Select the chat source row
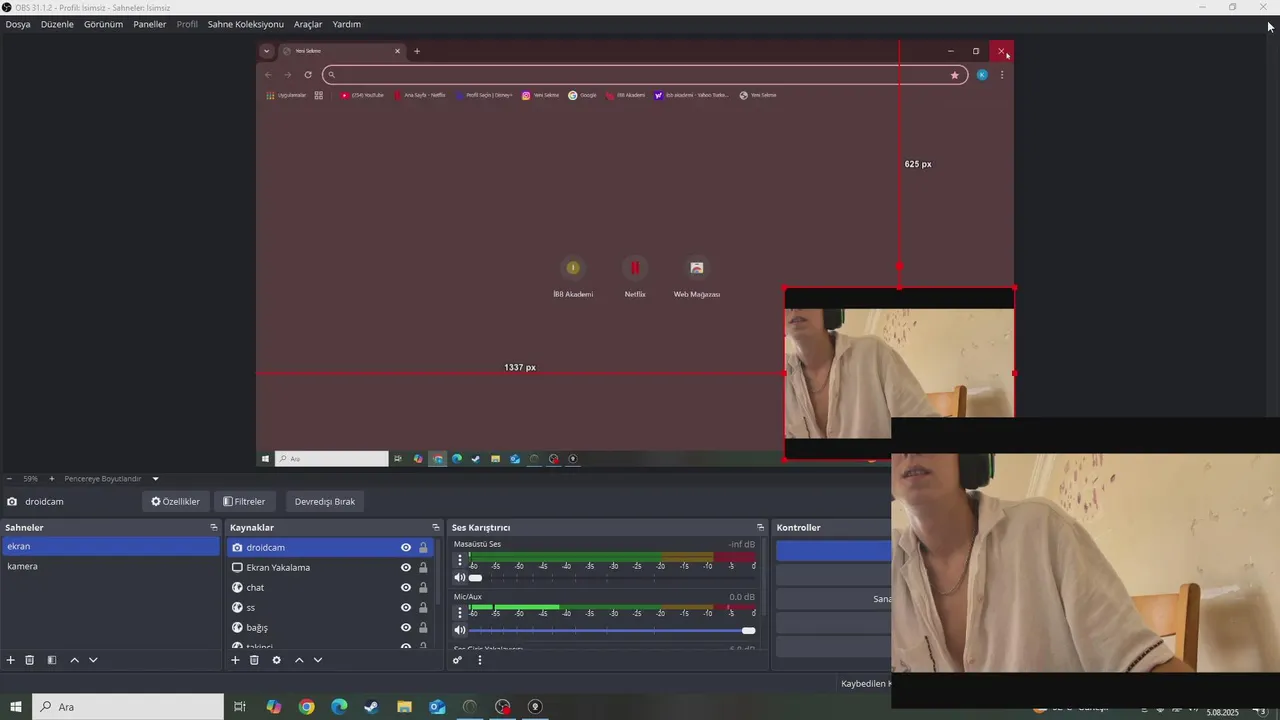Viewport: 1280px width, 720px height. pos(330,587)
